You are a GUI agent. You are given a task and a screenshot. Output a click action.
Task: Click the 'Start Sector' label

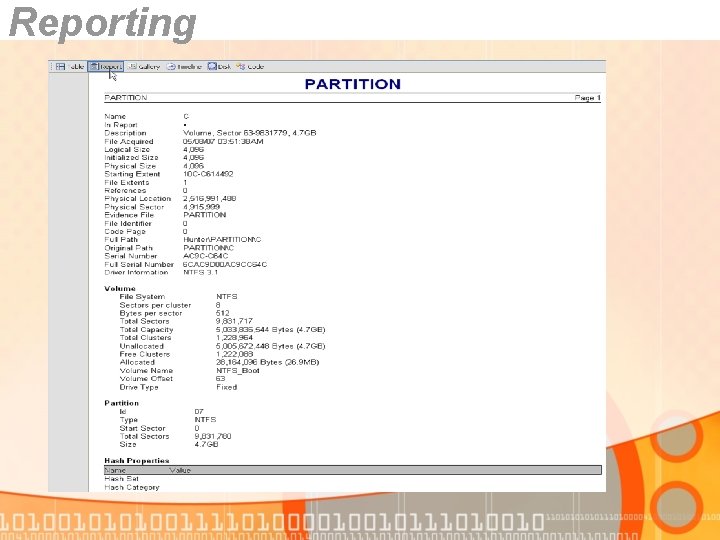pyautogui.click(x=142, y=428)
